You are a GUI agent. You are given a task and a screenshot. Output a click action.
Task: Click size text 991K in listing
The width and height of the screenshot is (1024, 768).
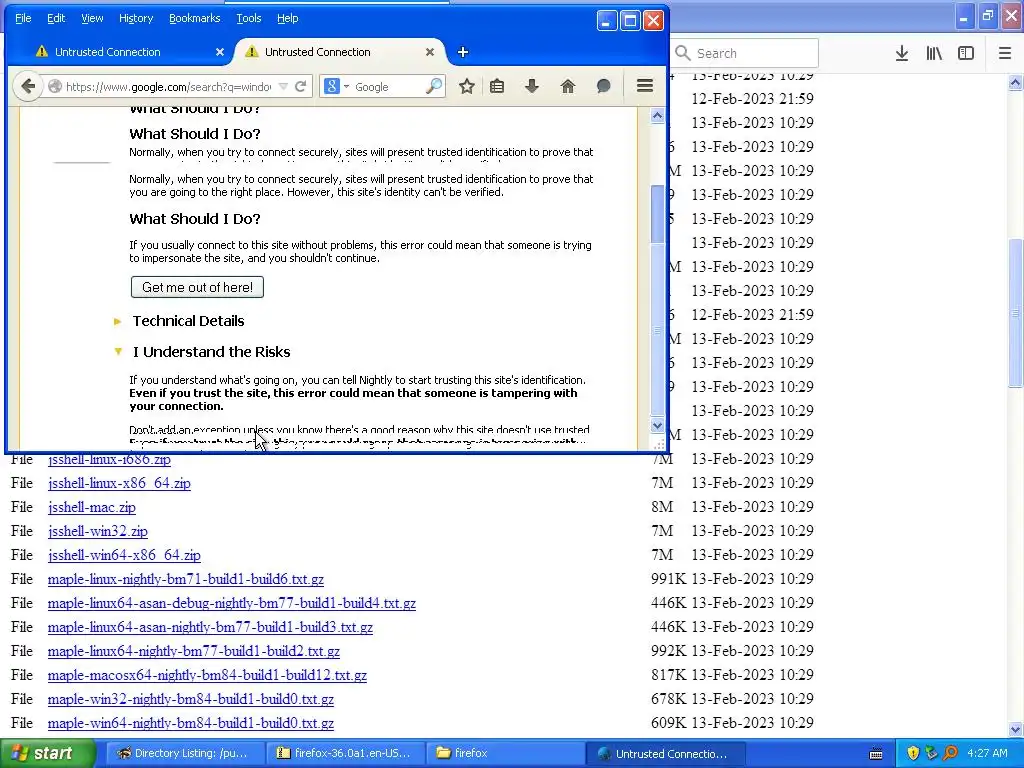[668, 579]
